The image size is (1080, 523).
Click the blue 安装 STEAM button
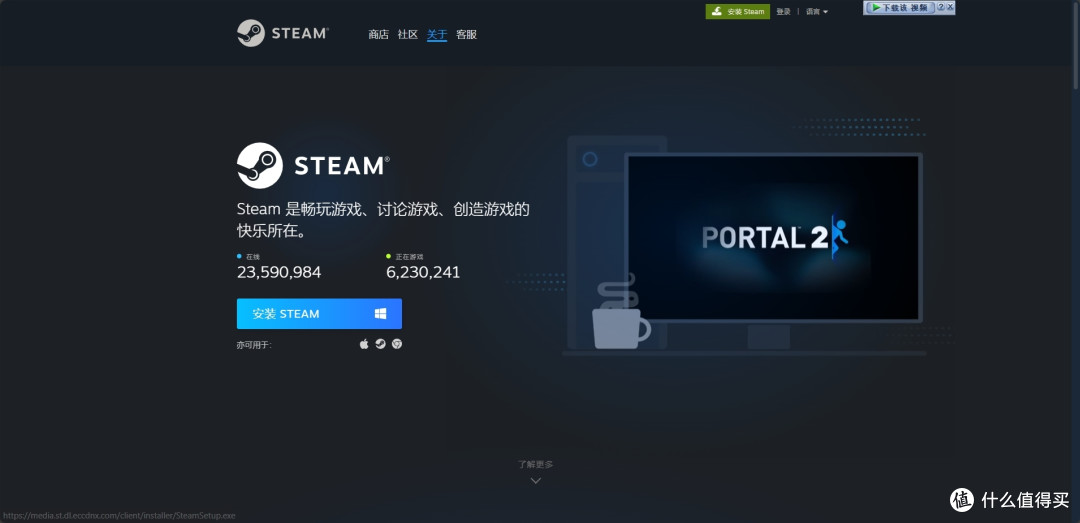[319, 314]
